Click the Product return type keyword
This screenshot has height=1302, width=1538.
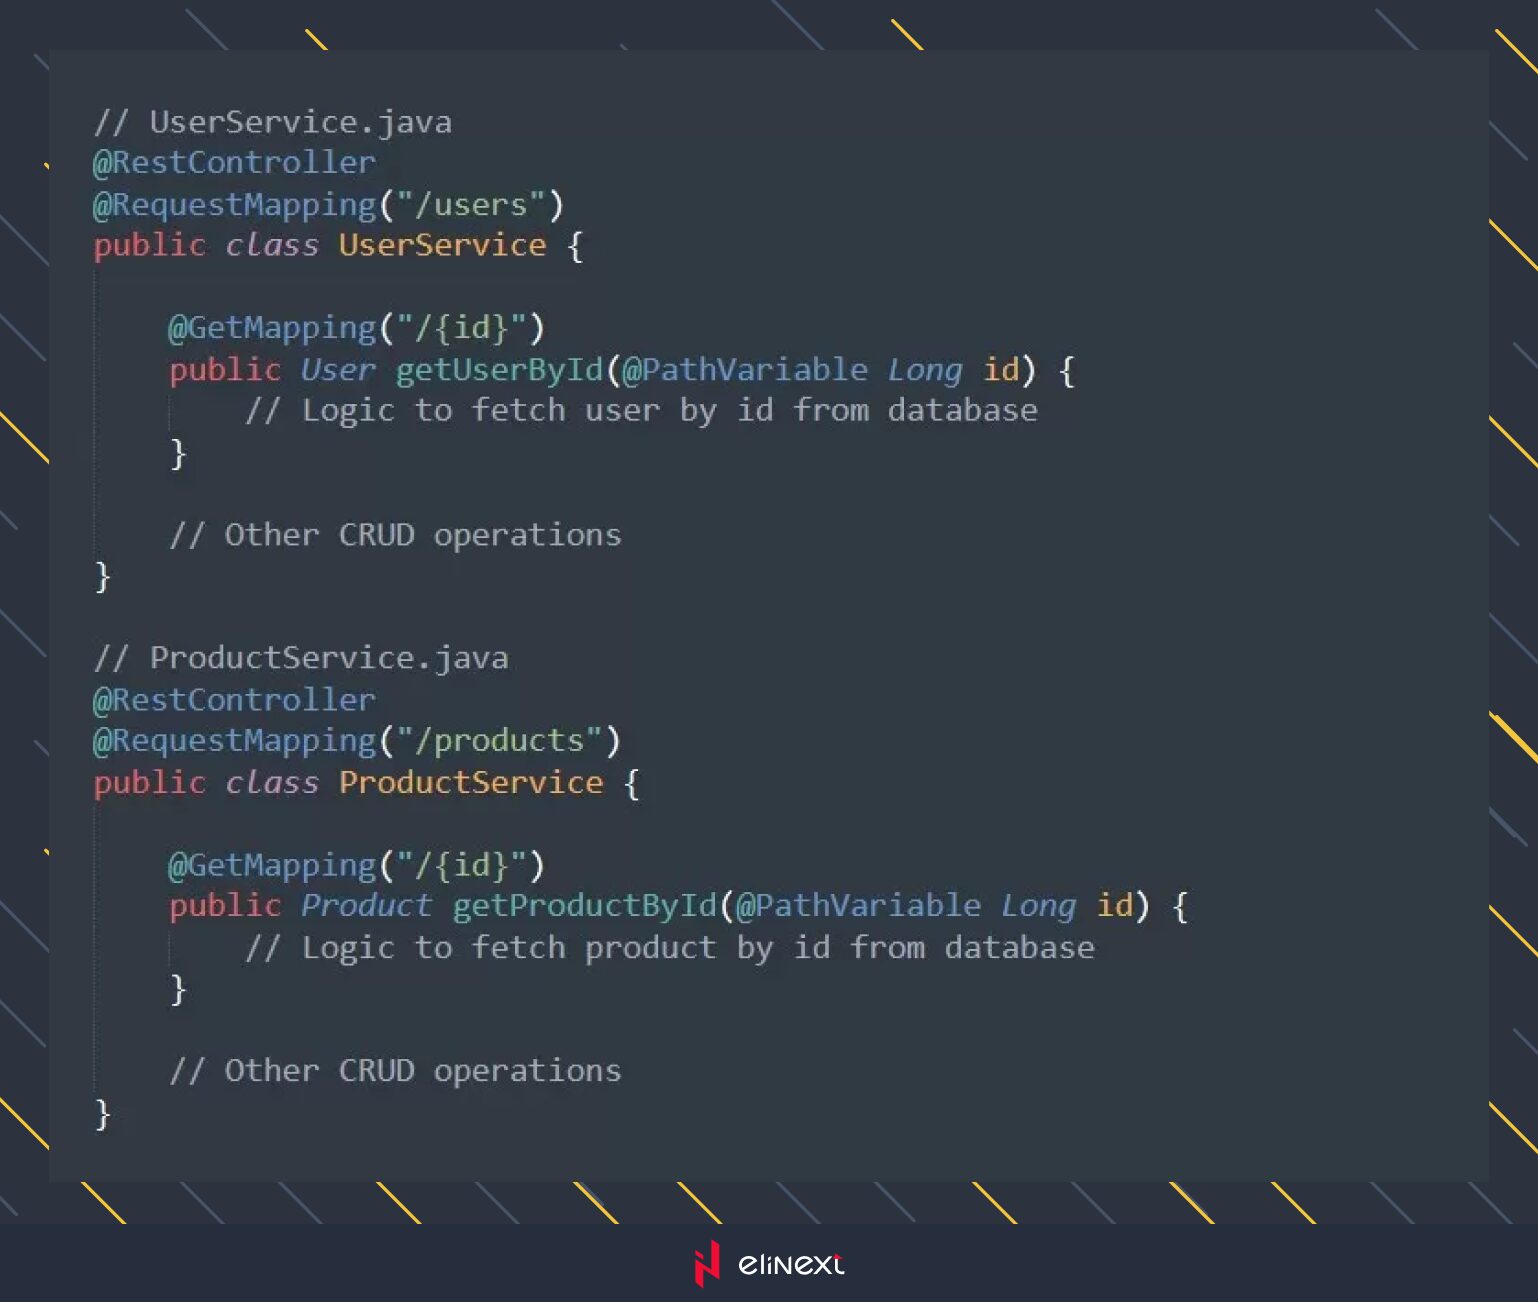366,906
